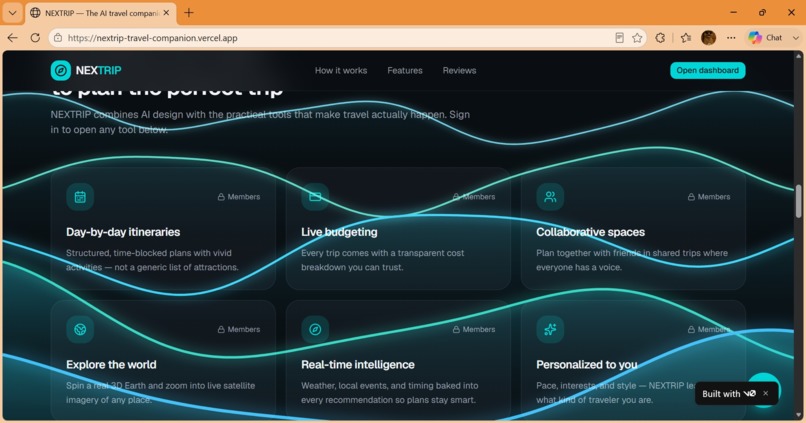Click 'Every trip comes with a transparent cost' text
806x423 pixels.
tap(382, 260)
